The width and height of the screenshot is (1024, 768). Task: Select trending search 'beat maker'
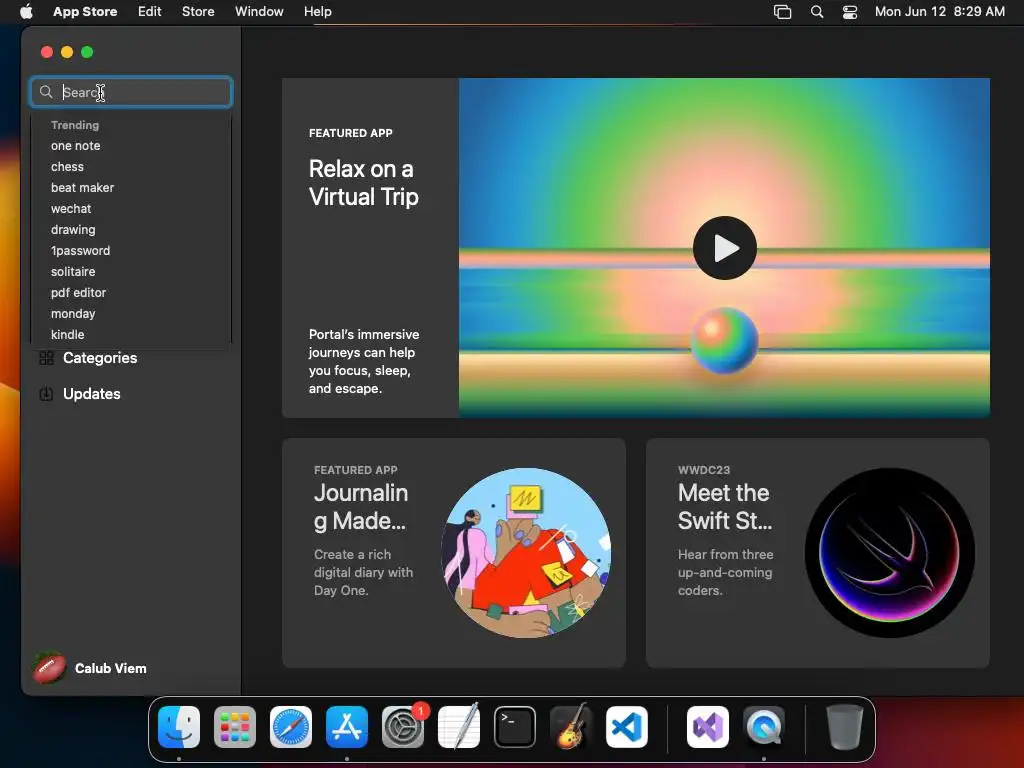click(x=82, y=187)
